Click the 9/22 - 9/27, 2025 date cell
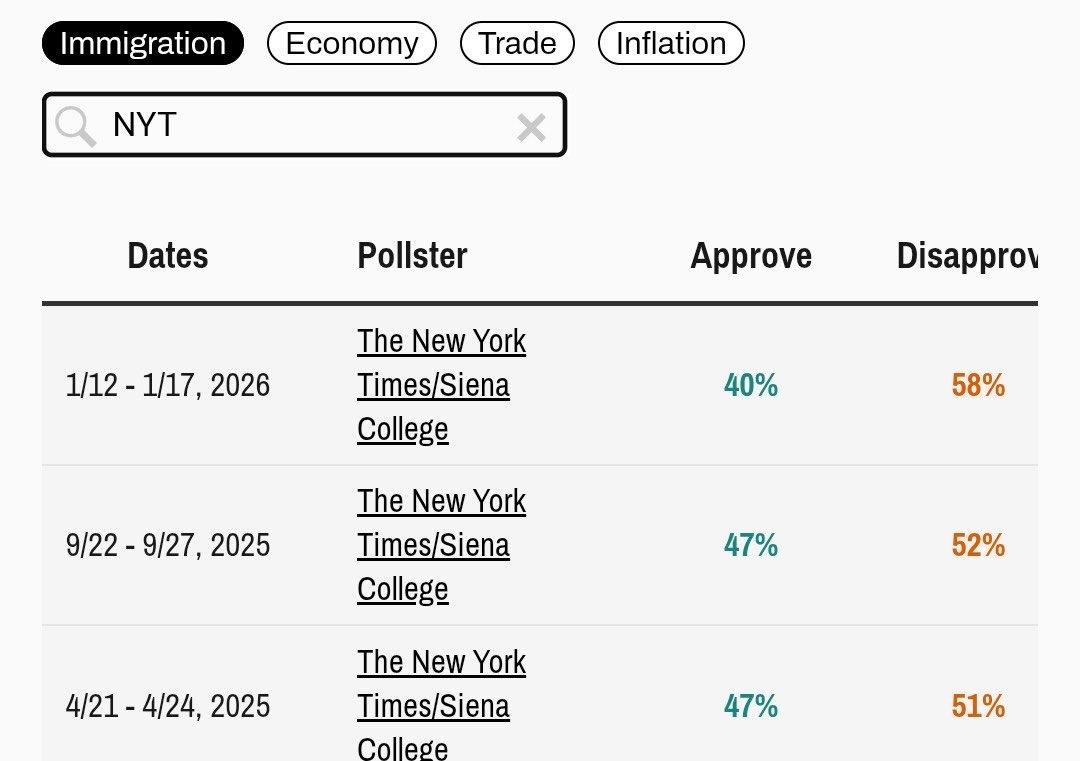The width and height of the screenshot is (1080, 761). point(168,546)
